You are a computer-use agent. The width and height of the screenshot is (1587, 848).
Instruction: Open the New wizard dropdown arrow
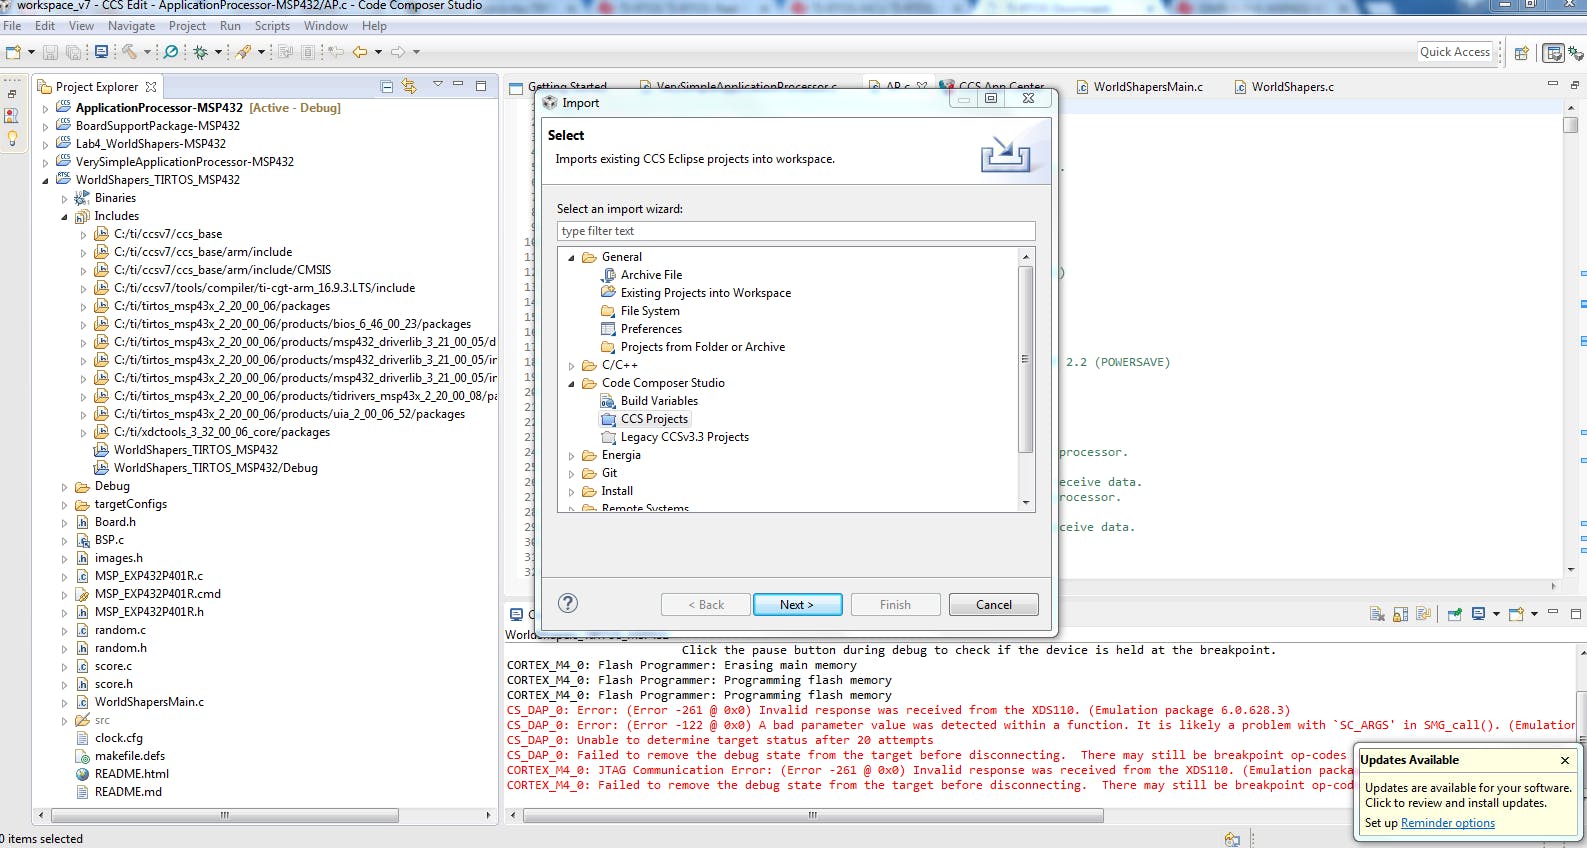click(31, 52)
